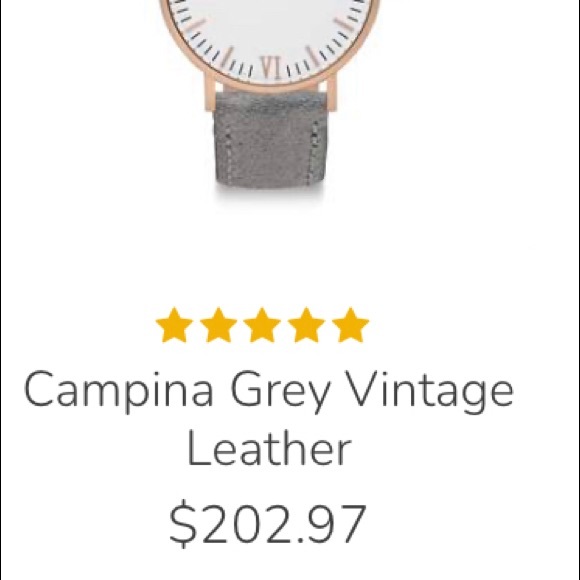Click the second yellow rating star
The height and width of the screenshot is (580, 580).
pyautogui.click(x=218, y=325)
